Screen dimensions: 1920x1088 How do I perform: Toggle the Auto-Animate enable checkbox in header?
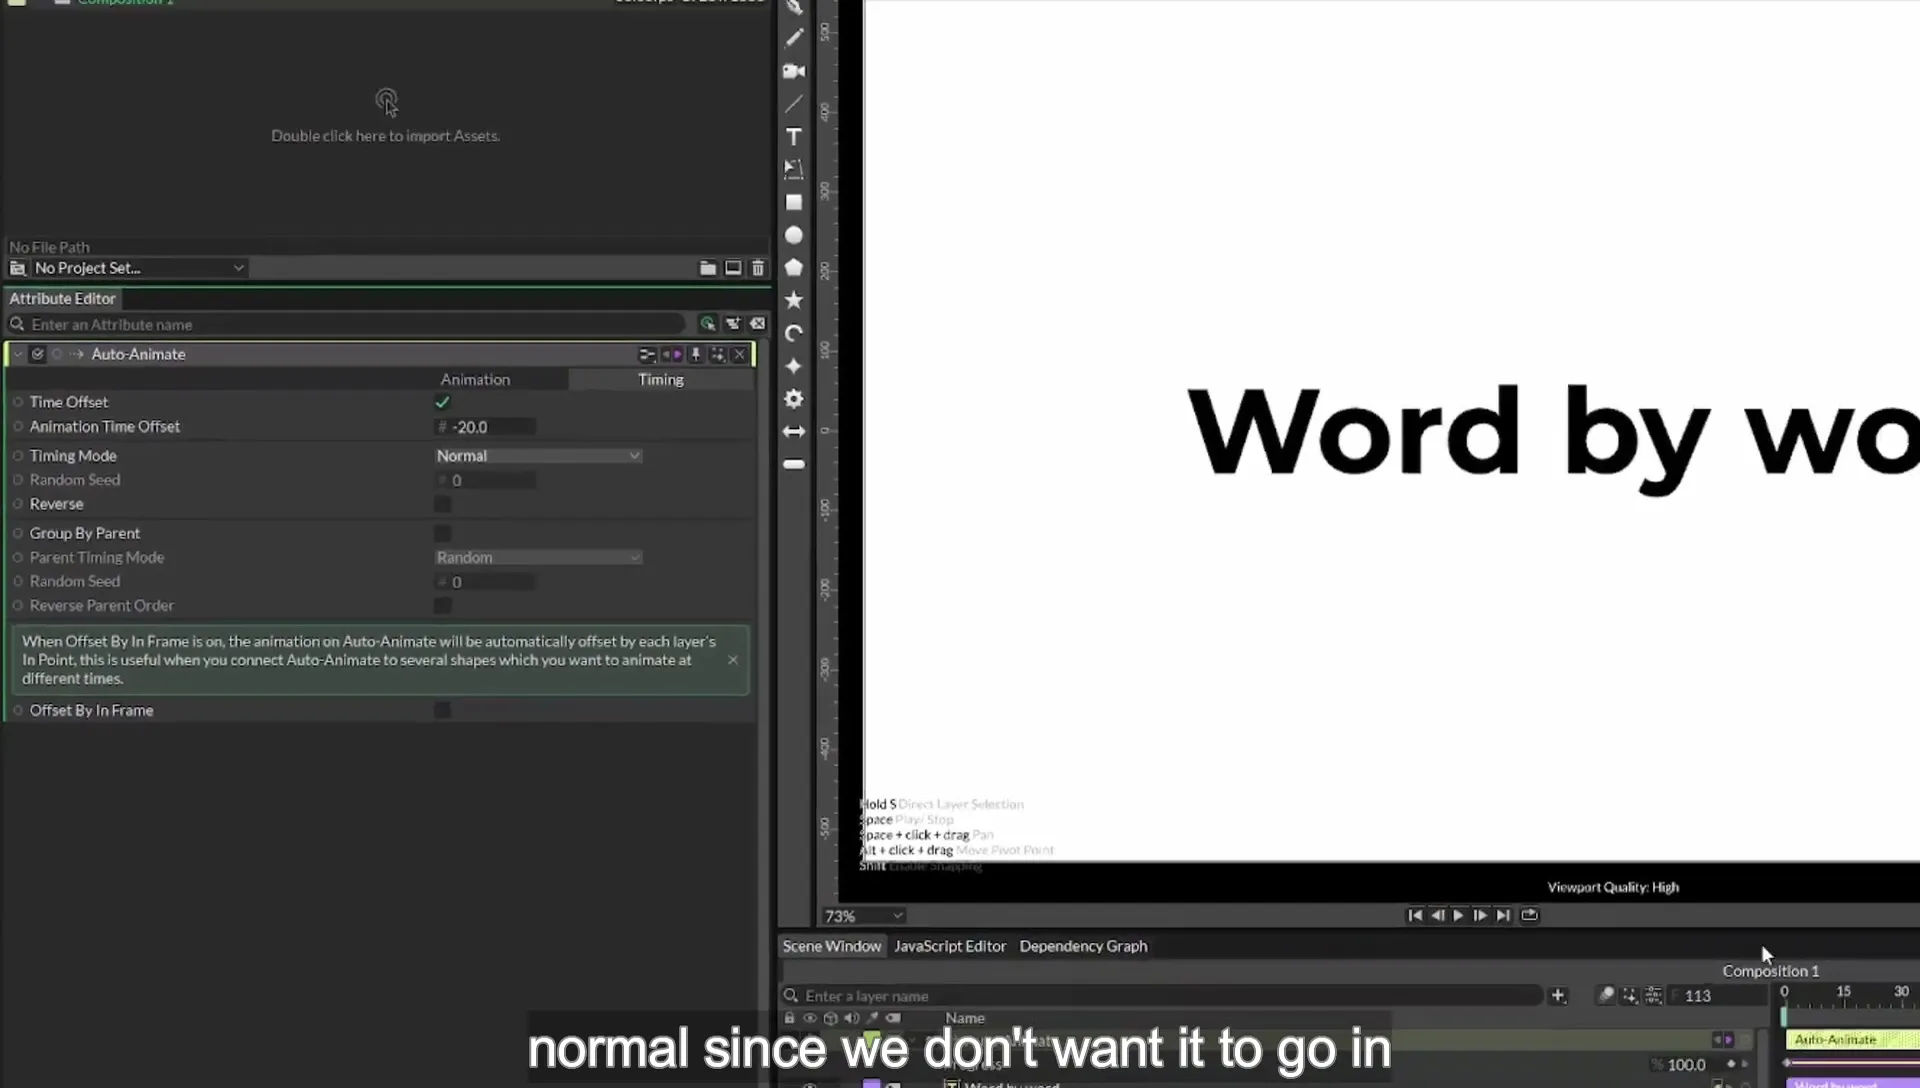coord(38,354)
